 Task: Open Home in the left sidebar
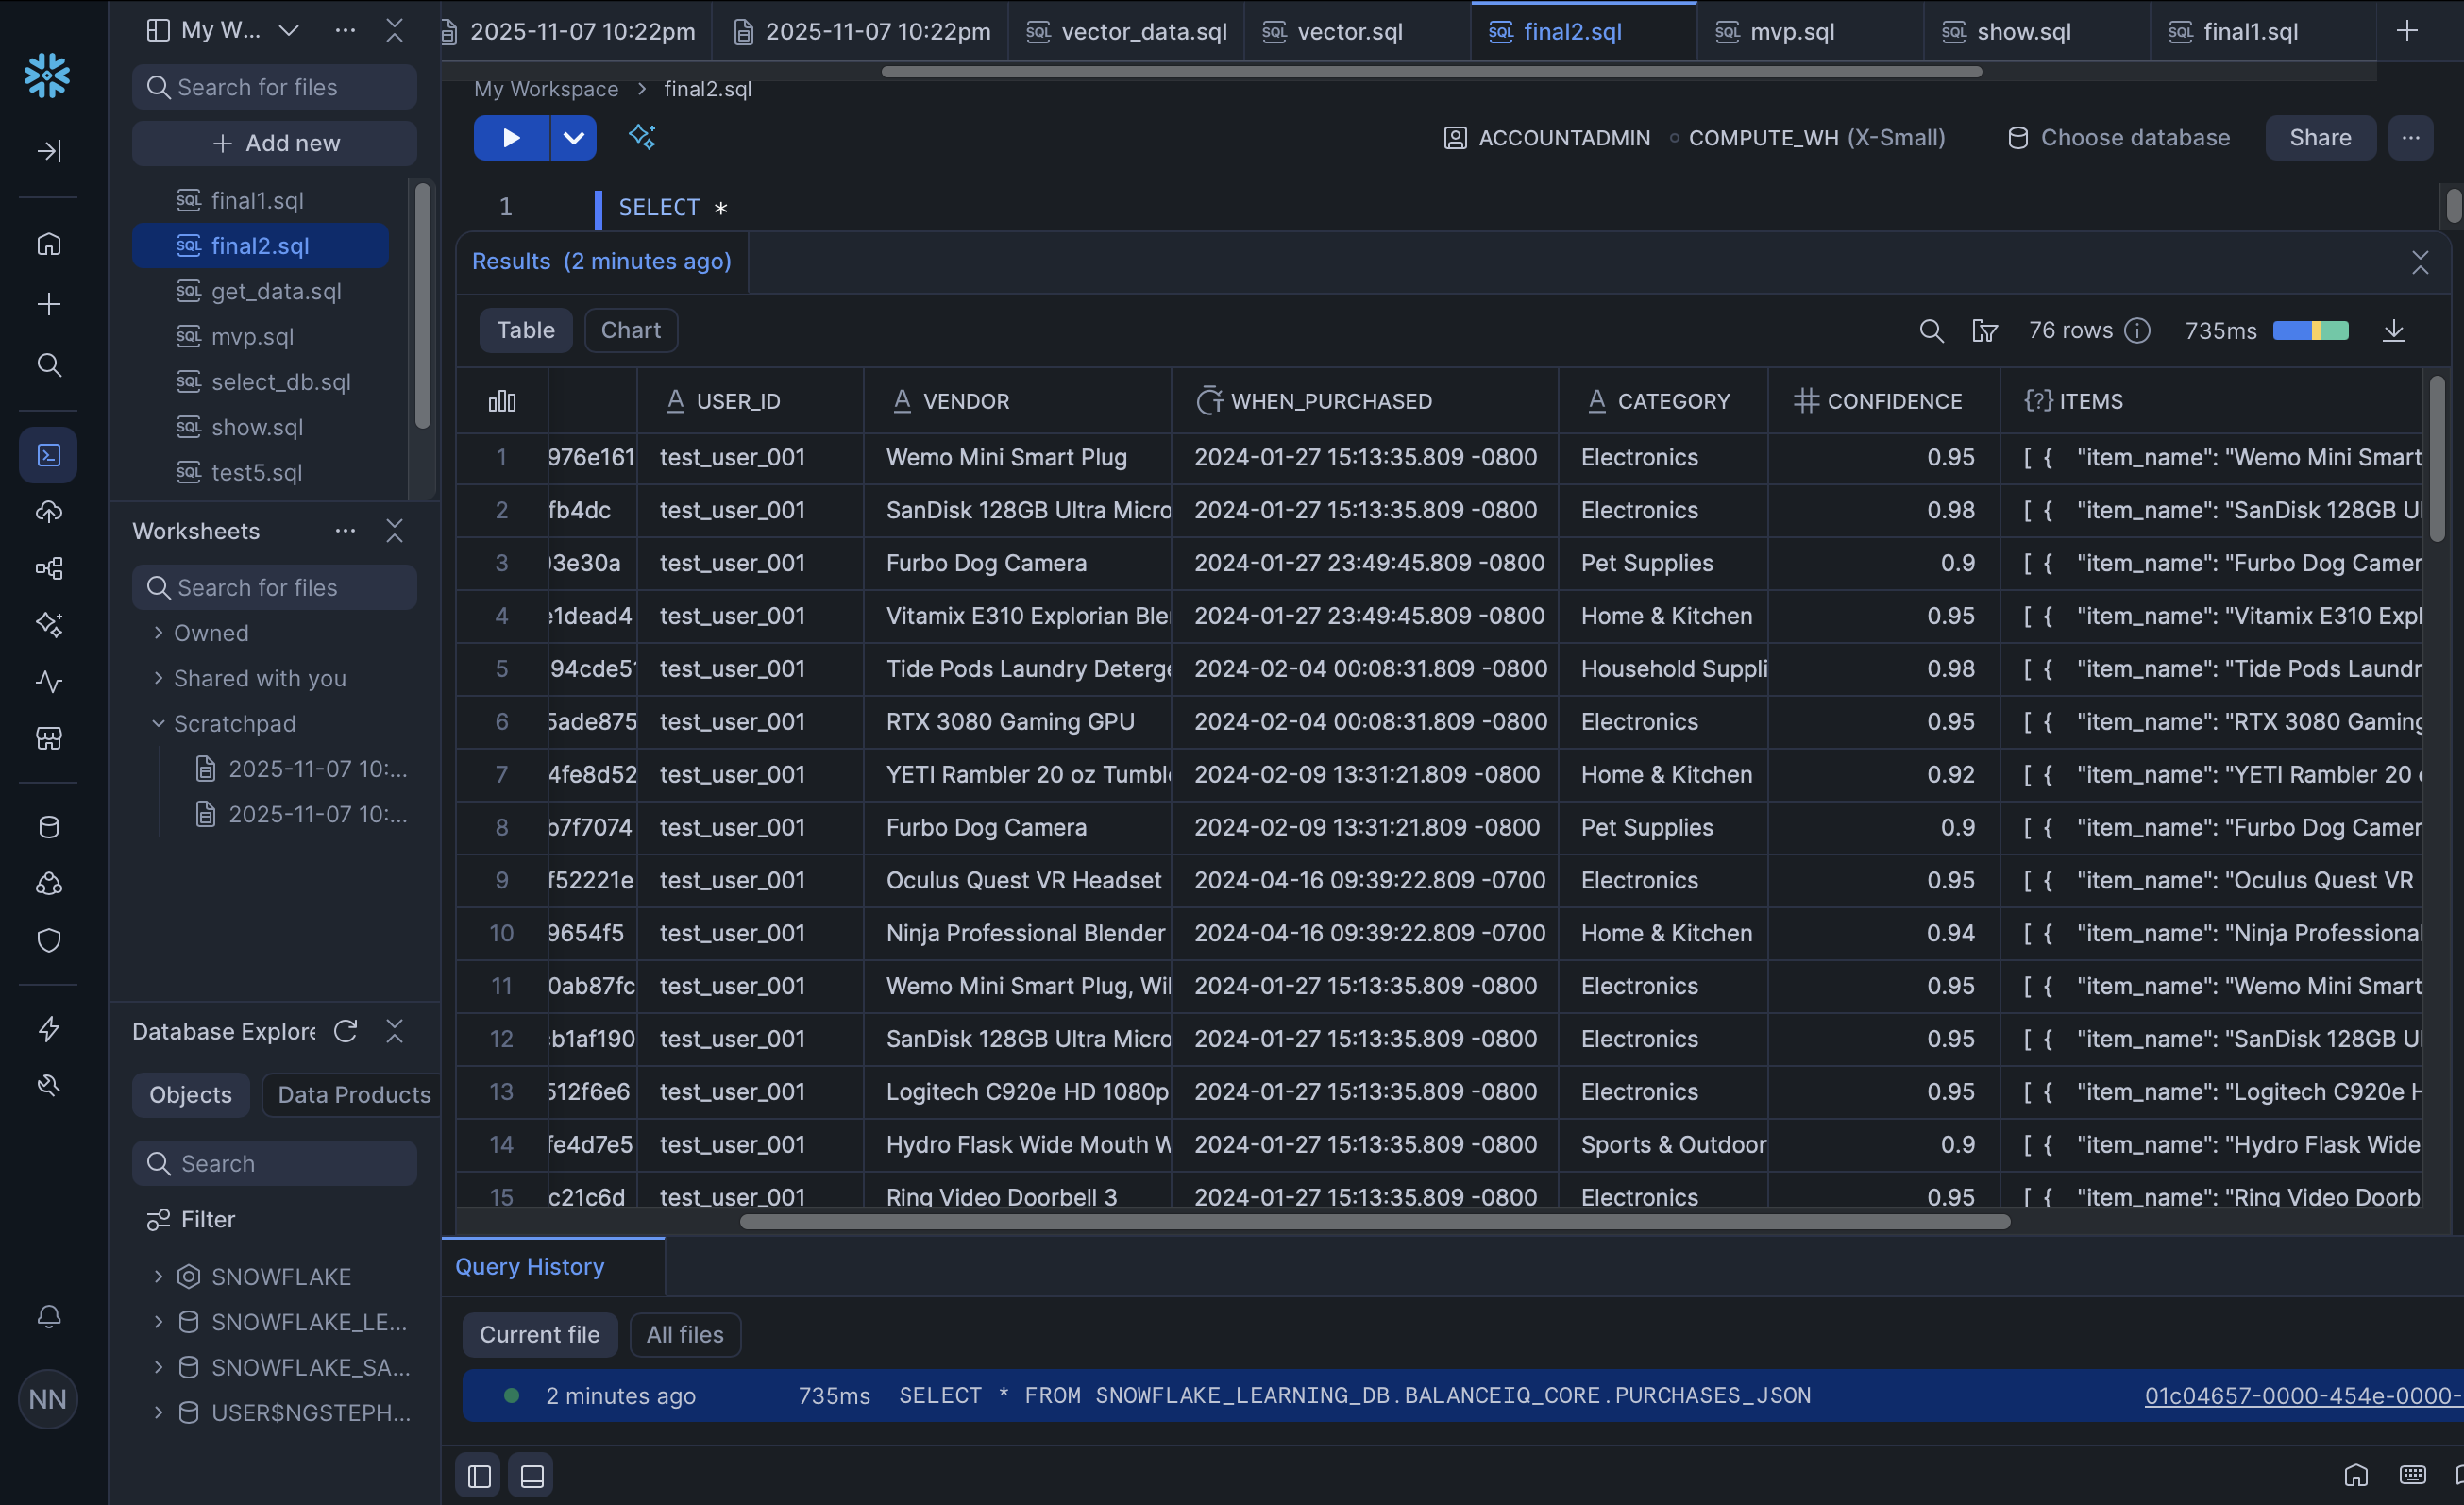click(x=48, y=245)
